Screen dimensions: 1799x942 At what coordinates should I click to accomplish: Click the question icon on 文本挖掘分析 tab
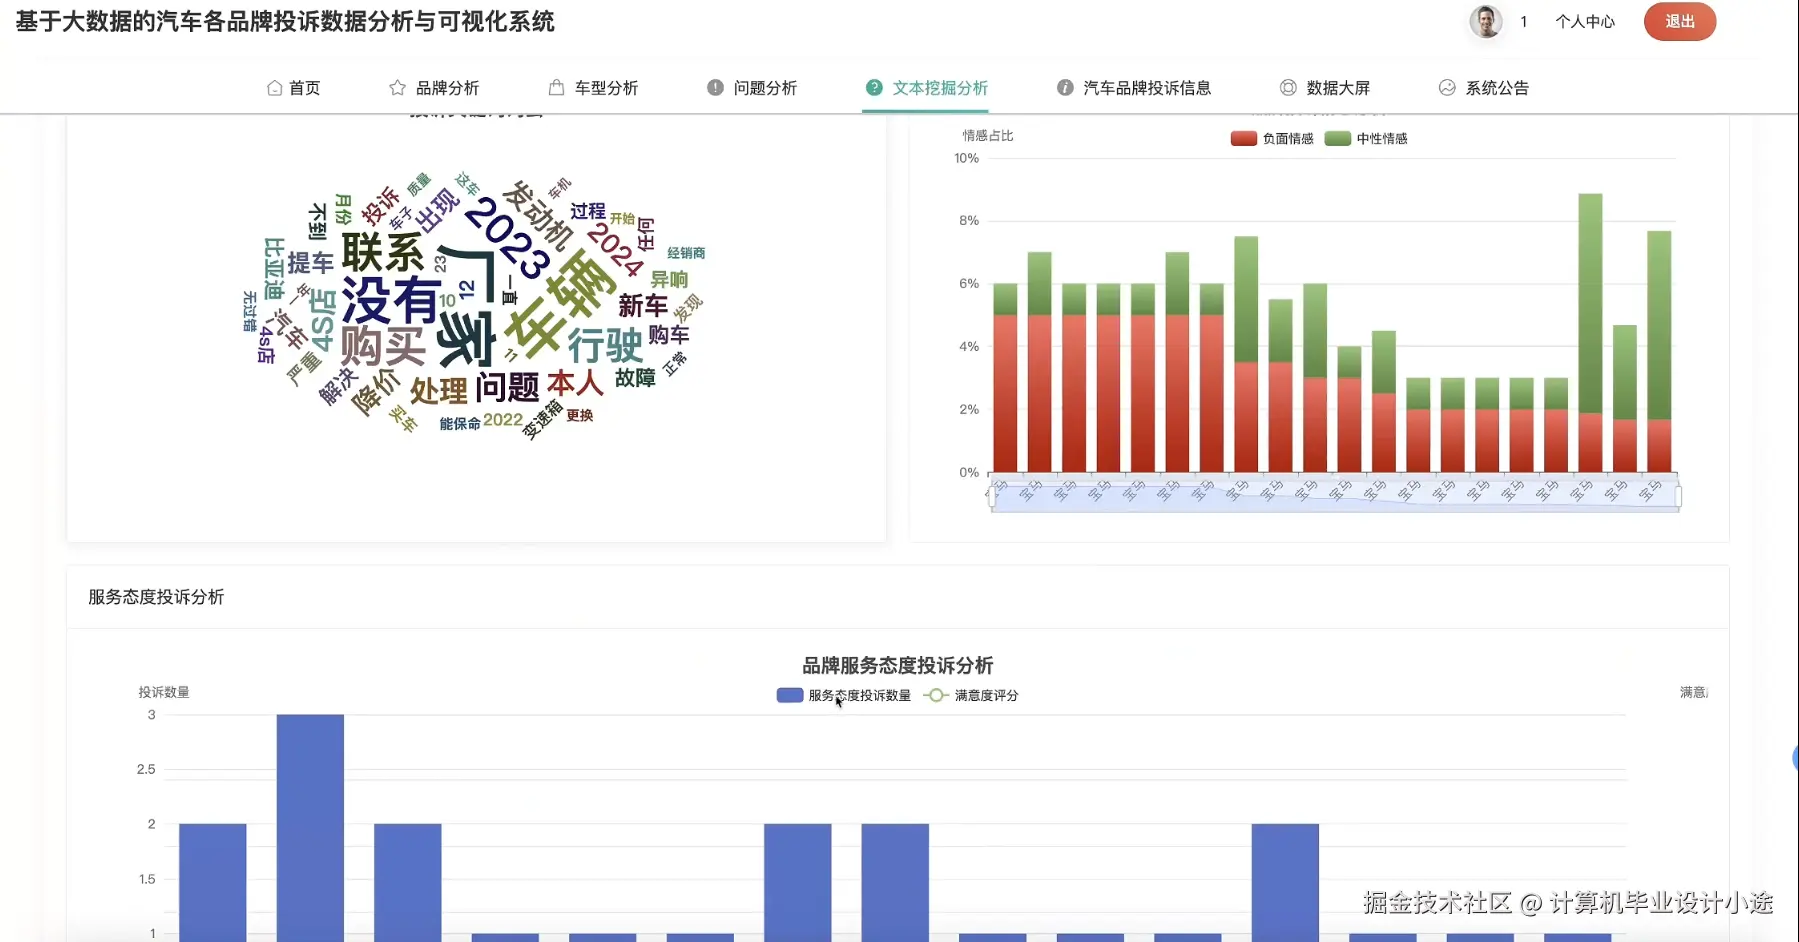tap(874, 87)
